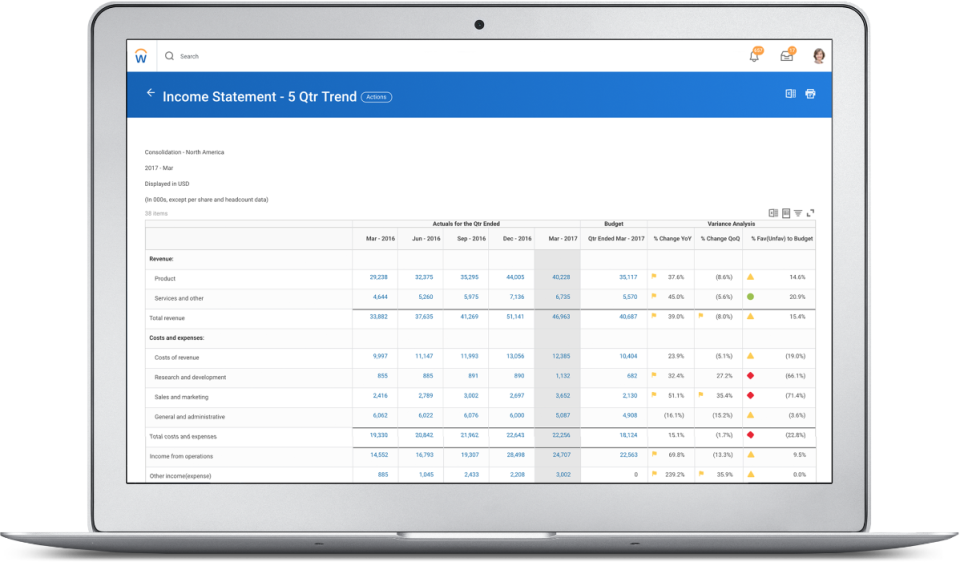960x570 pixels.
Task: Print the report using printer icon
Action: pos(811,94)
